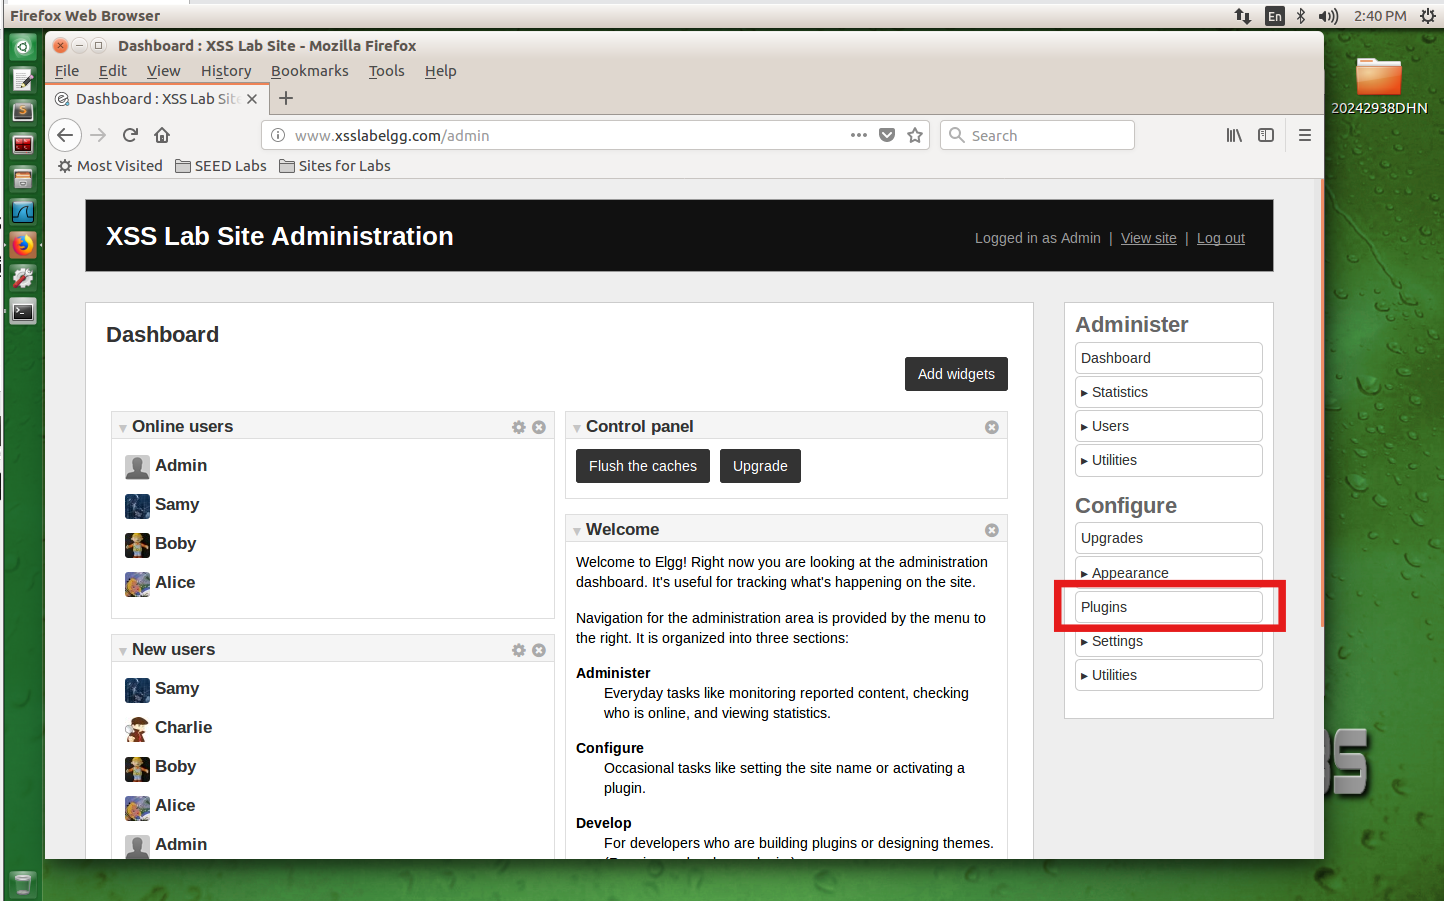The height and width of the screenshot is (901, 1444).
Task: Save page to Pocket icon
Action: pos(887,135)
